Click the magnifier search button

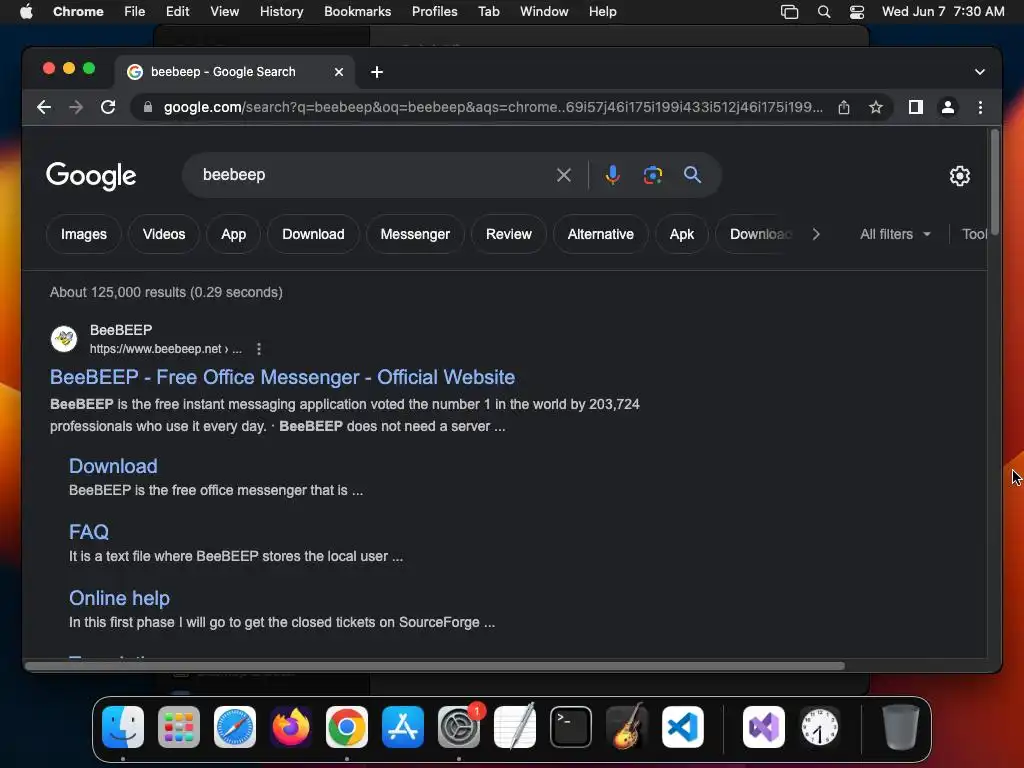point(692,175)
